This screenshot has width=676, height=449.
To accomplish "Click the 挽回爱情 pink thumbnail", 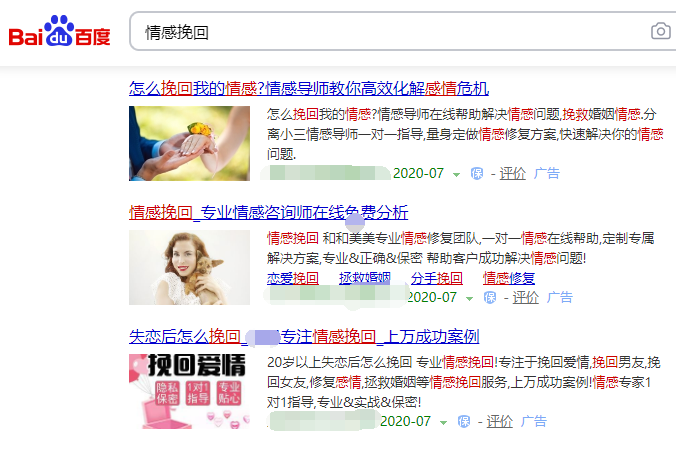I will coord(189,392).
